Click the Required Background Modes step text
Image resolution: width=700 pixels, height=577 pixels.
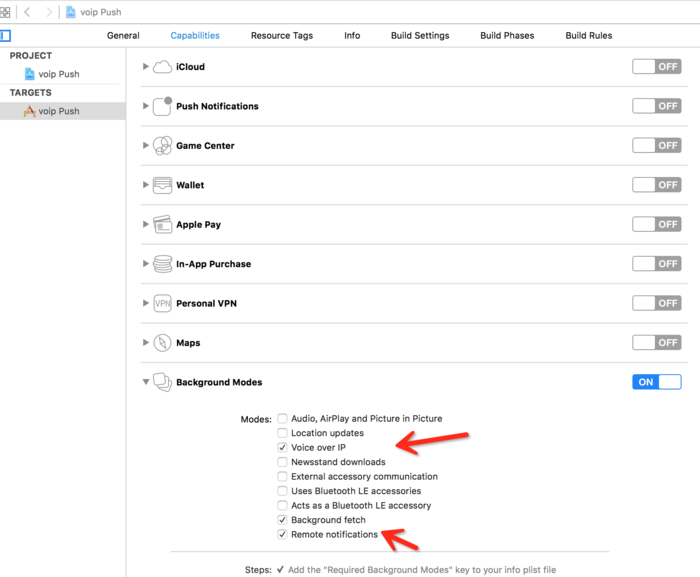pyautogui.click(x=422, y=570)
